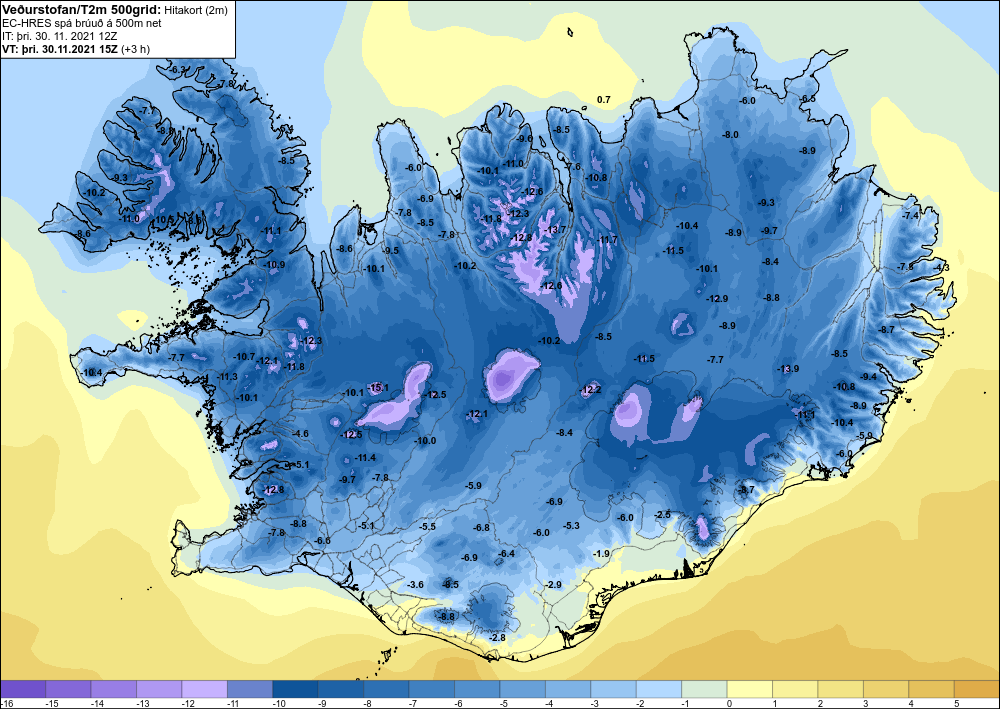
Task: Select the -1.9 temperature value
Action: pyautogui.click(x=601, y=554)
